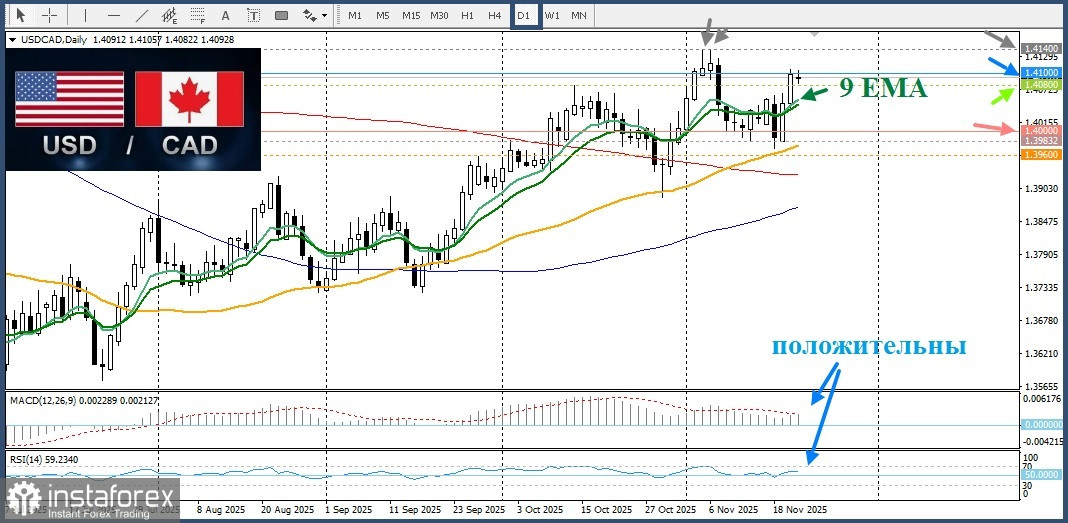Switch chart to M5 timeframe
The width and height of the screenshot is (1068, 523).
coord(383,15)
